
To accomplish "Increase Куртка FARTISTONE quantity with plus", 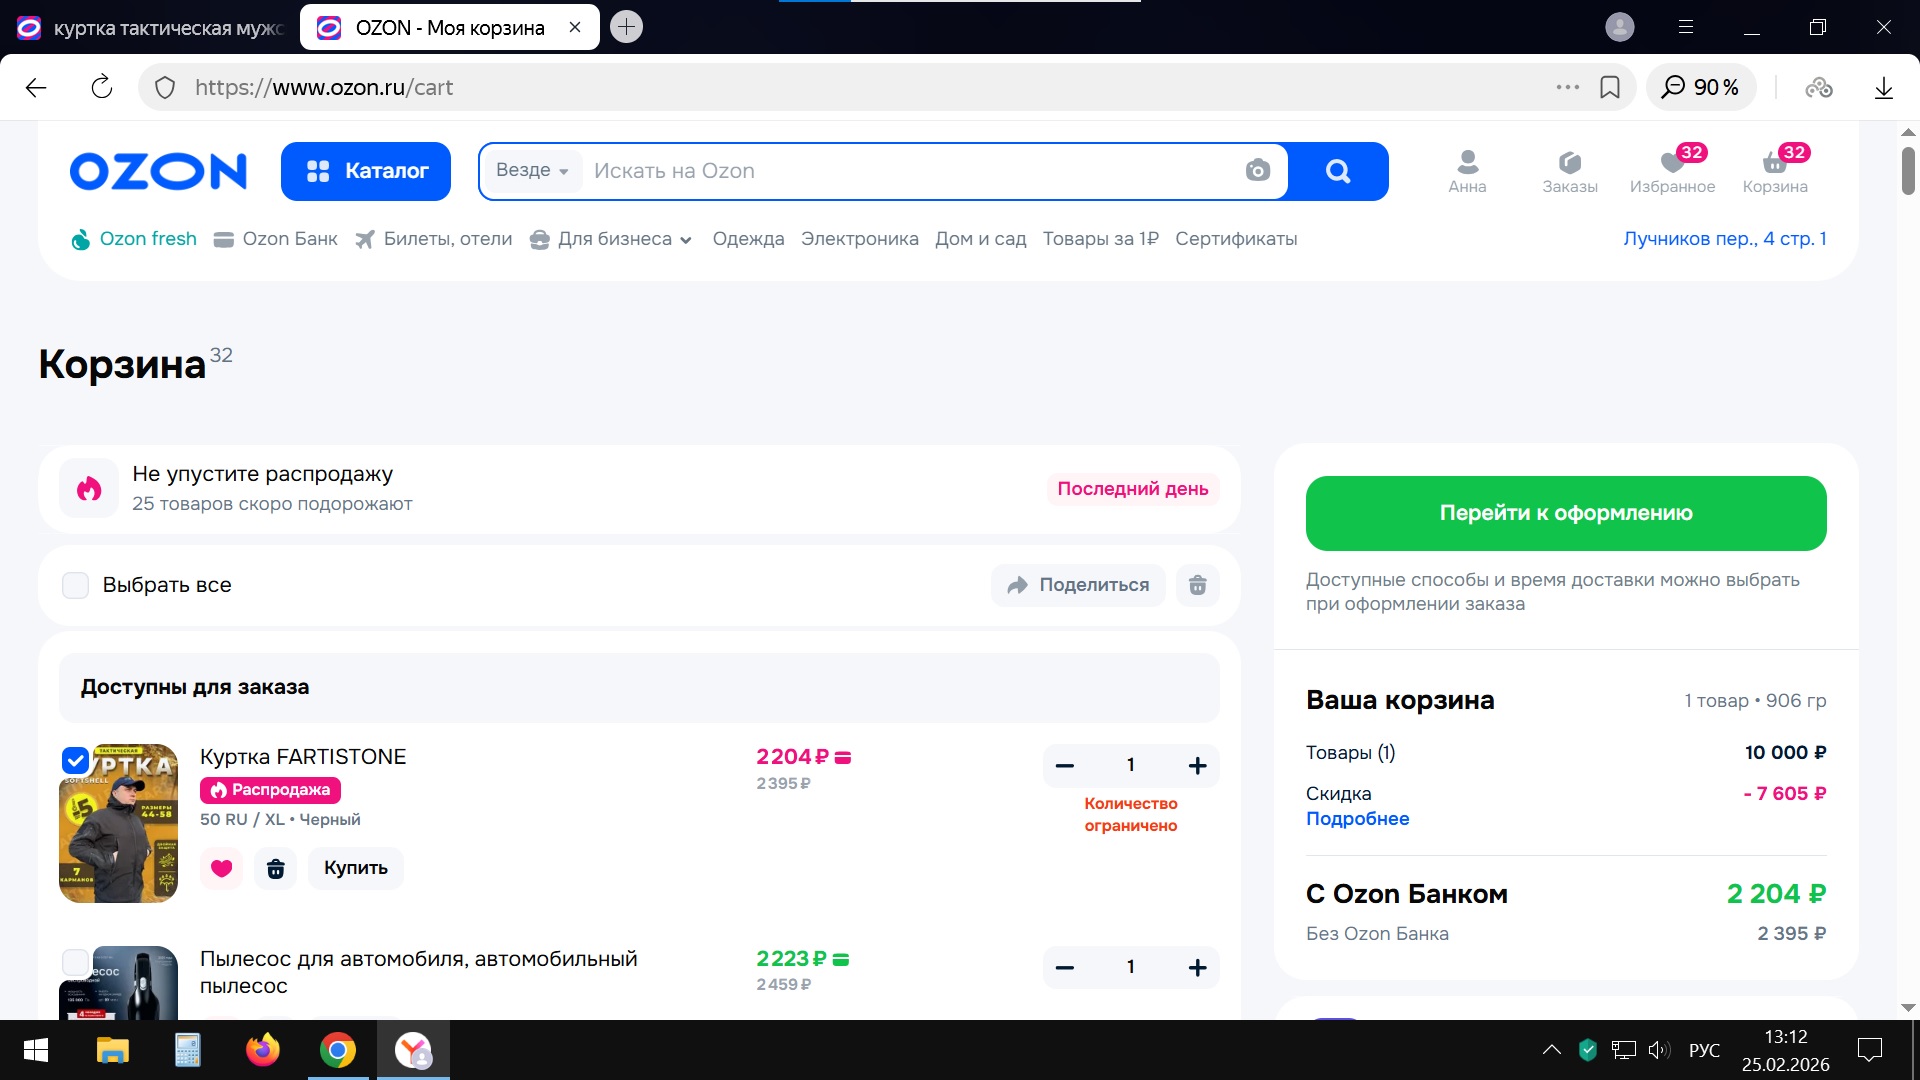I will 1197,766.
